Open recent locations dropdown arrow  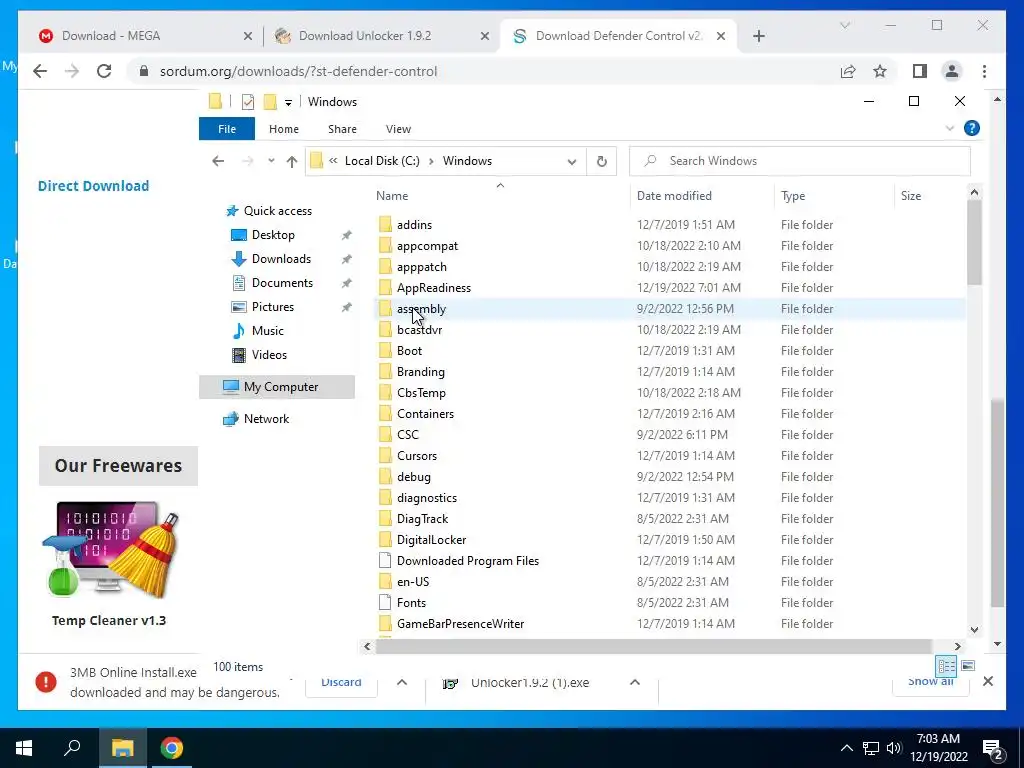(271, 161)
